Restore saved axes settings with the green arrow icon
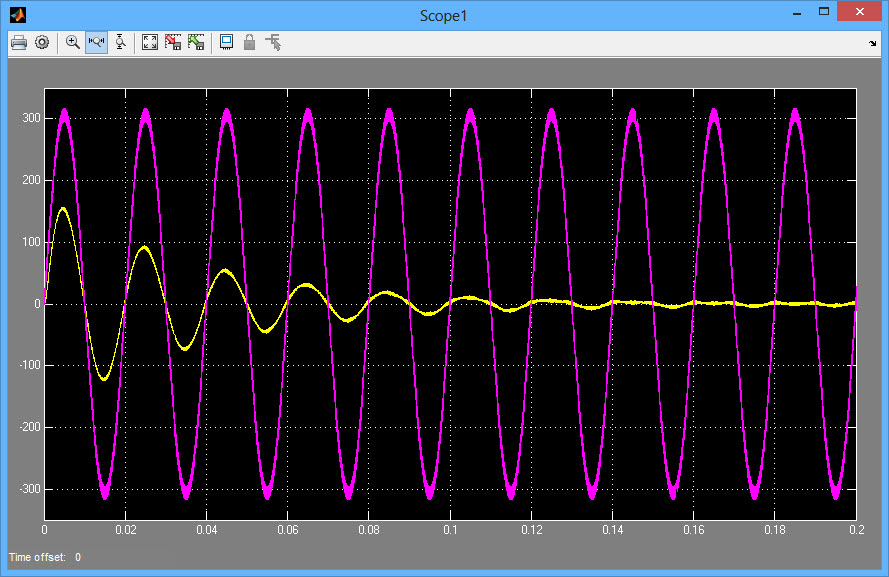889x577 pixels. tap(196, 43)
